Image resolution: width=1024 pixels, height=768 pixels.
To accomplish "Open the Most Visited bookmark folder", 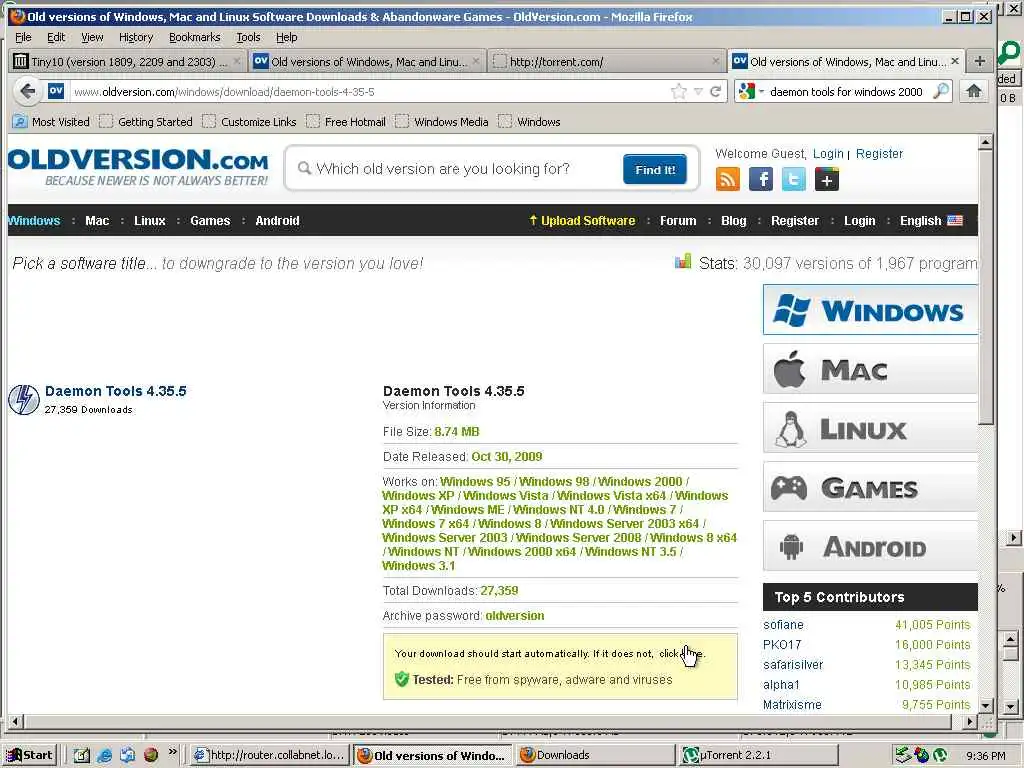I will click(x=51, y=121).
